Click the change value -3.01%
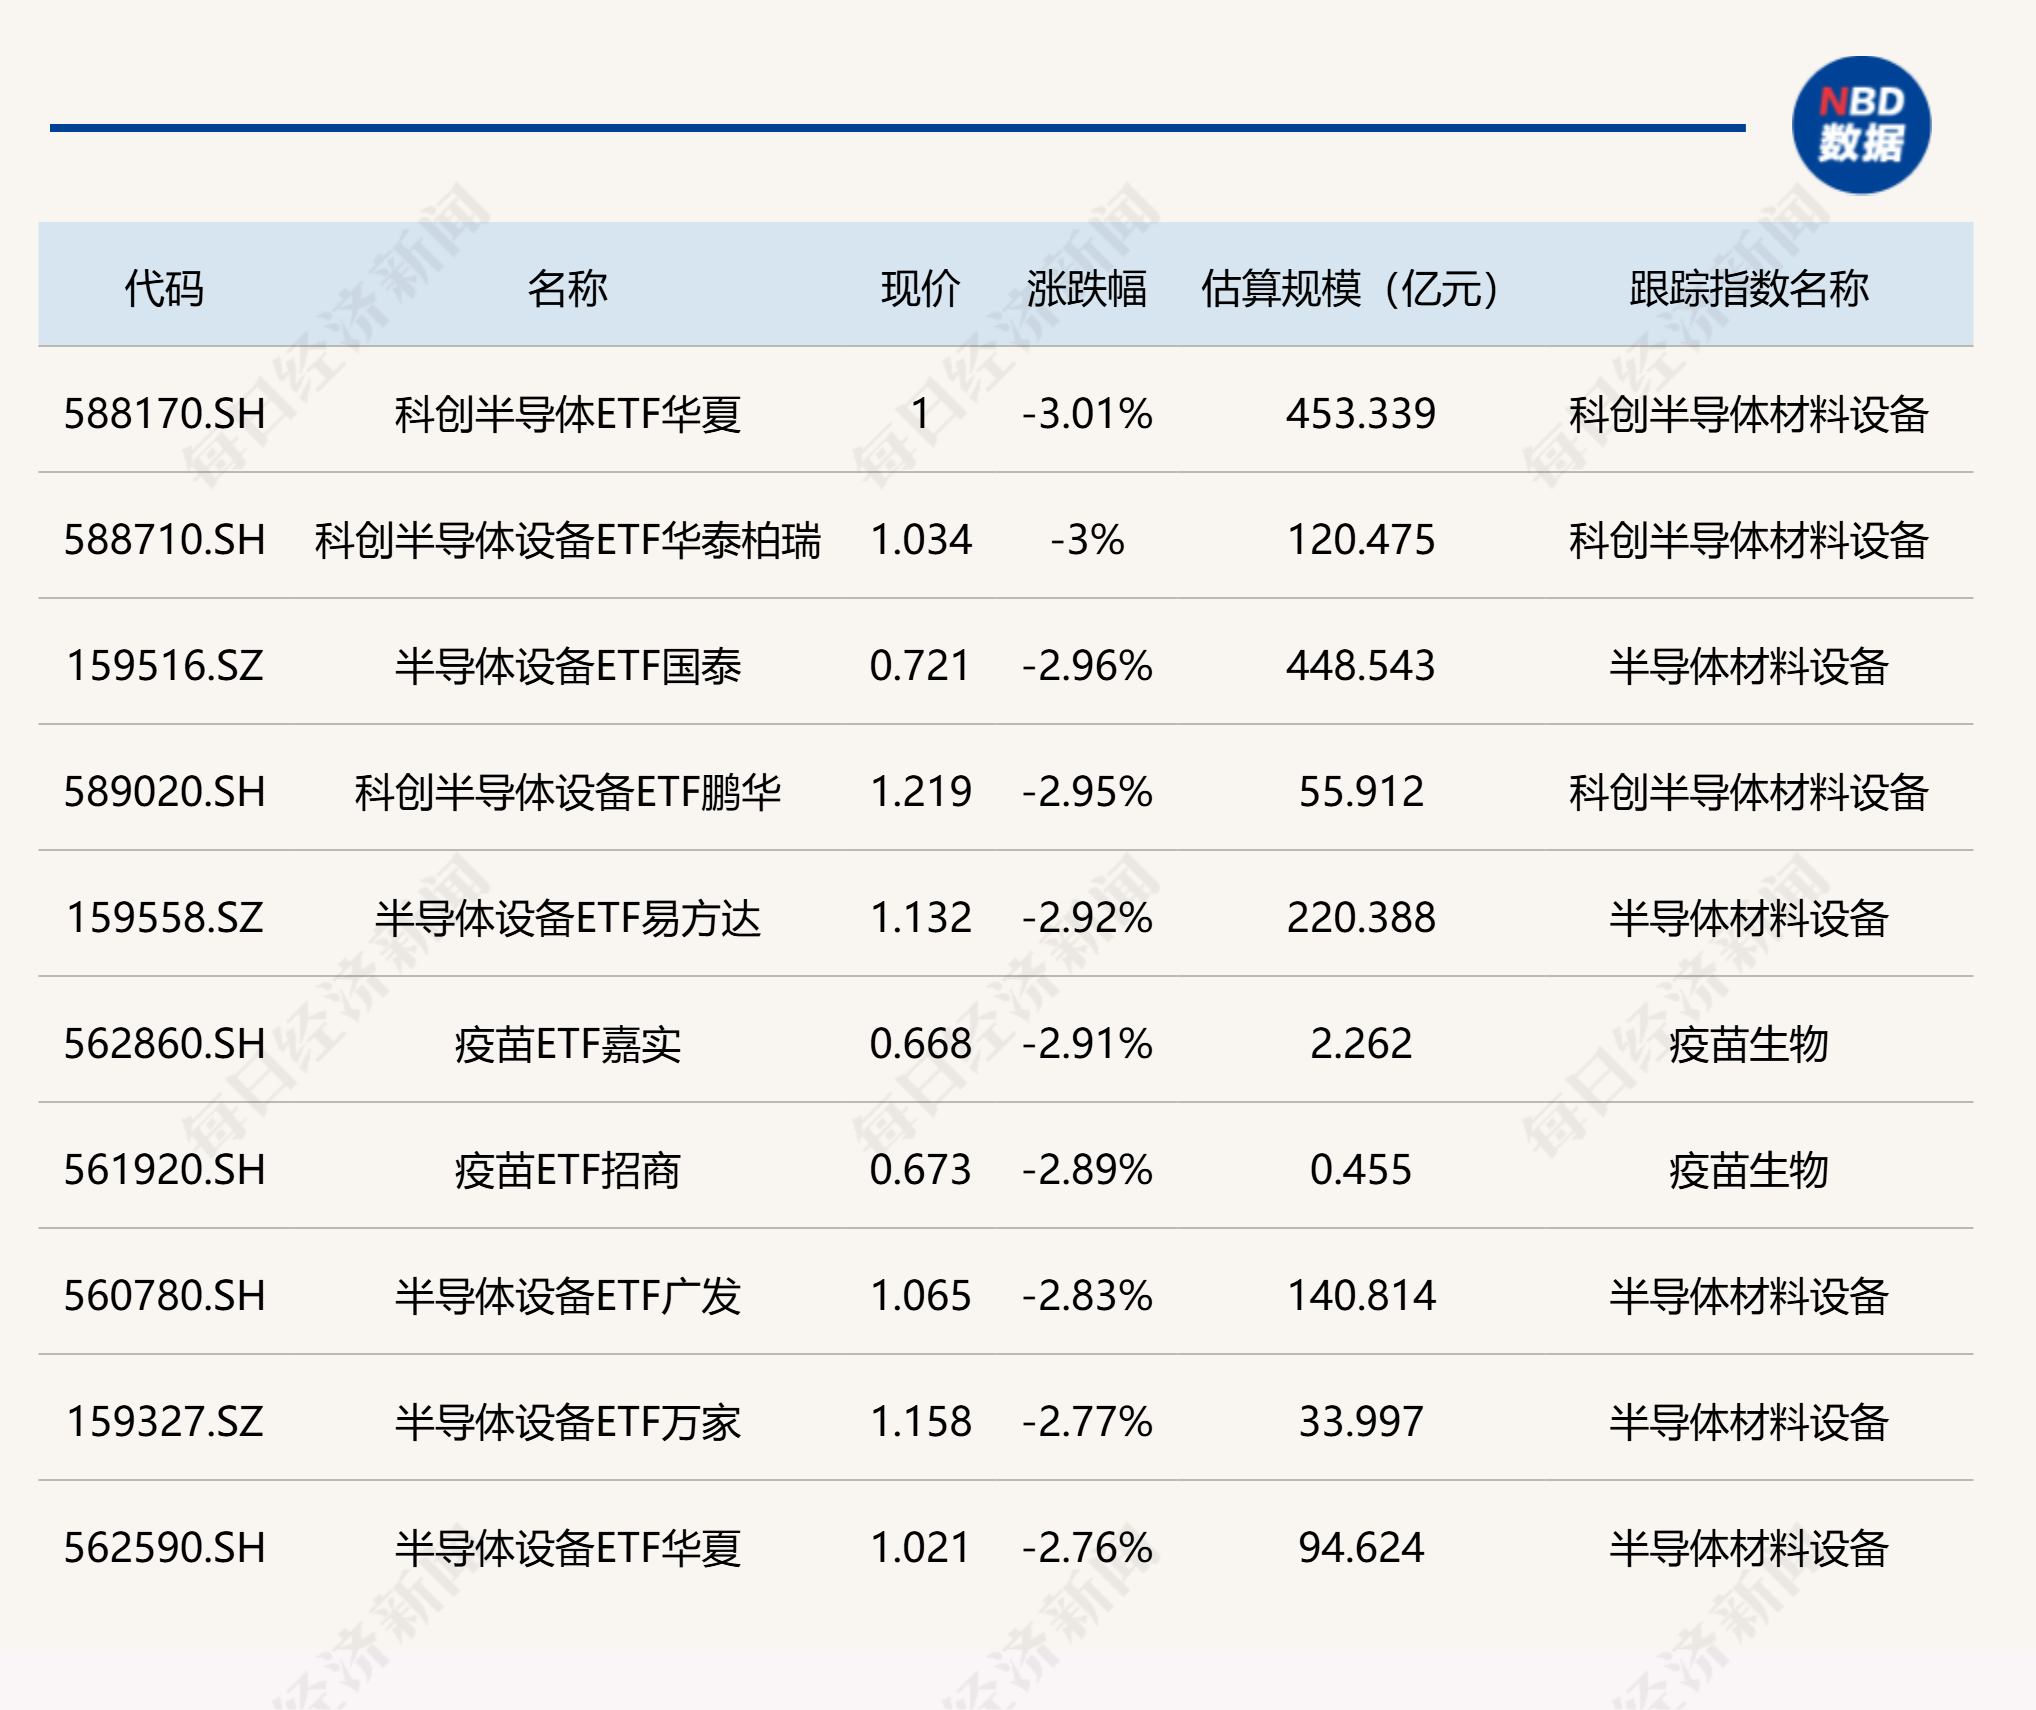The image size is (2036, 1710). click(x=1087, y=414)
